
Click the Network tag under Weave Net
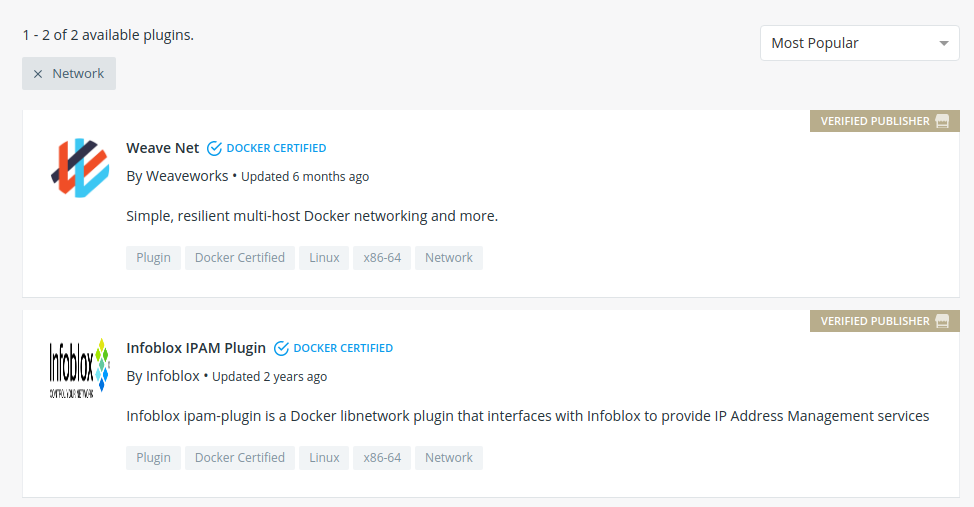click(449, 258)
